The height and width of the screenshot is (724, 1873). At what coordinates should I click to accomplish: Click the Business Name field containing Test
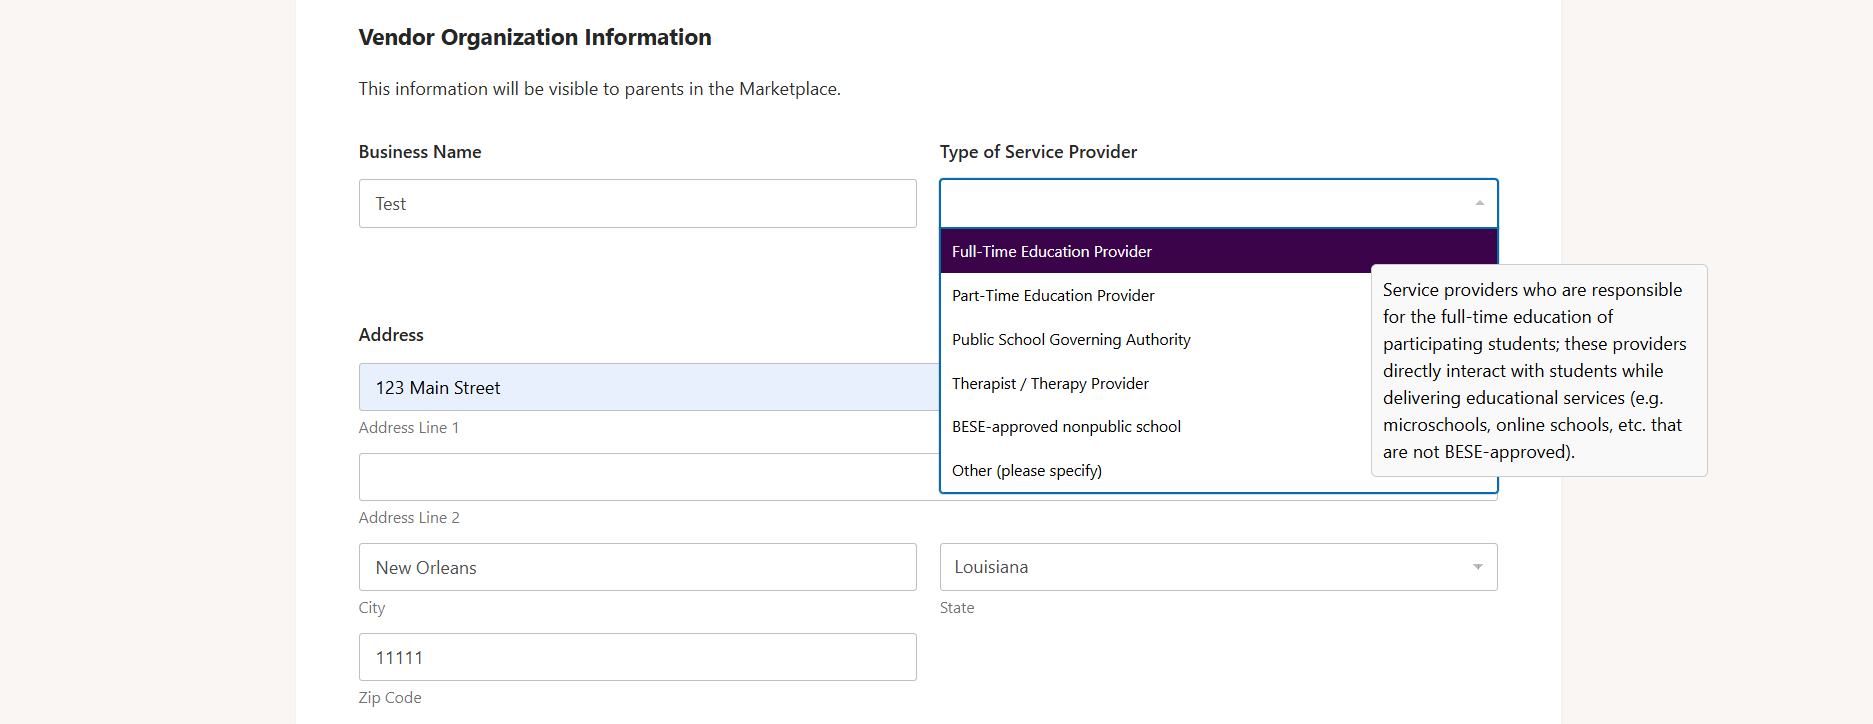637,203
